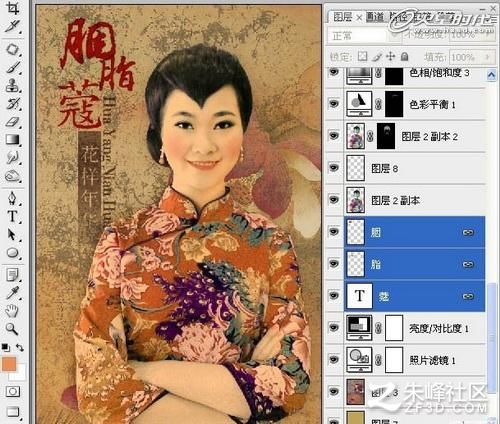The image size is (500, 424).
Task: Select the Crop tool
Action: (13, 8)
